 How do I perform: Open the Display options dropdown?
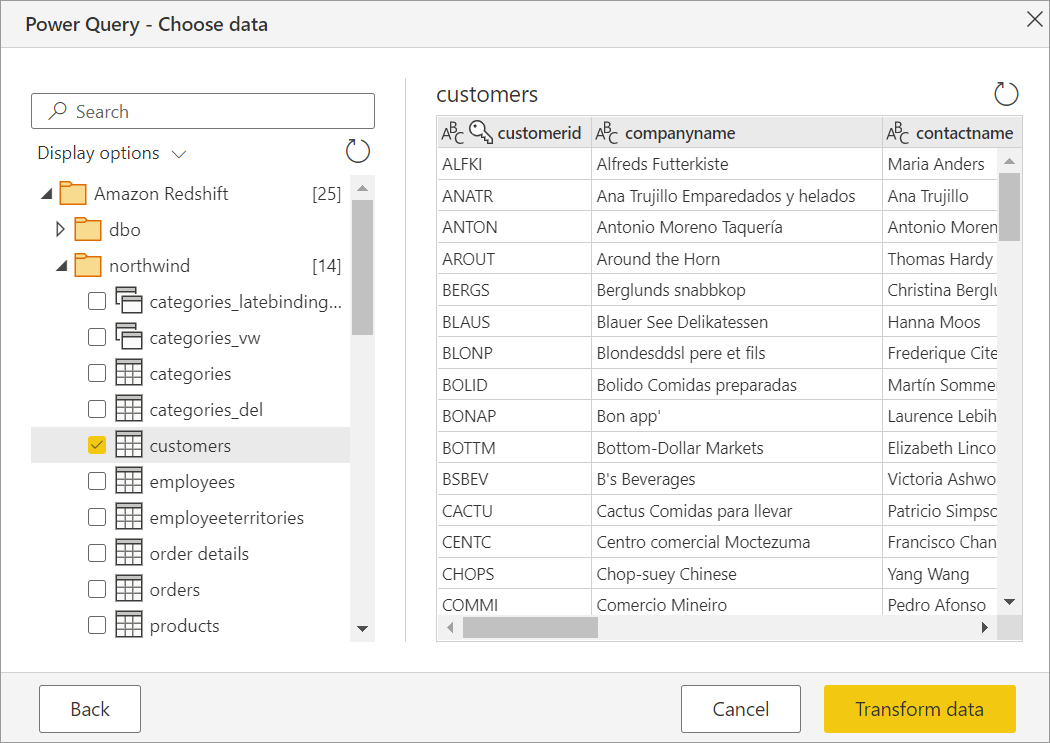(x=179, y=153)
